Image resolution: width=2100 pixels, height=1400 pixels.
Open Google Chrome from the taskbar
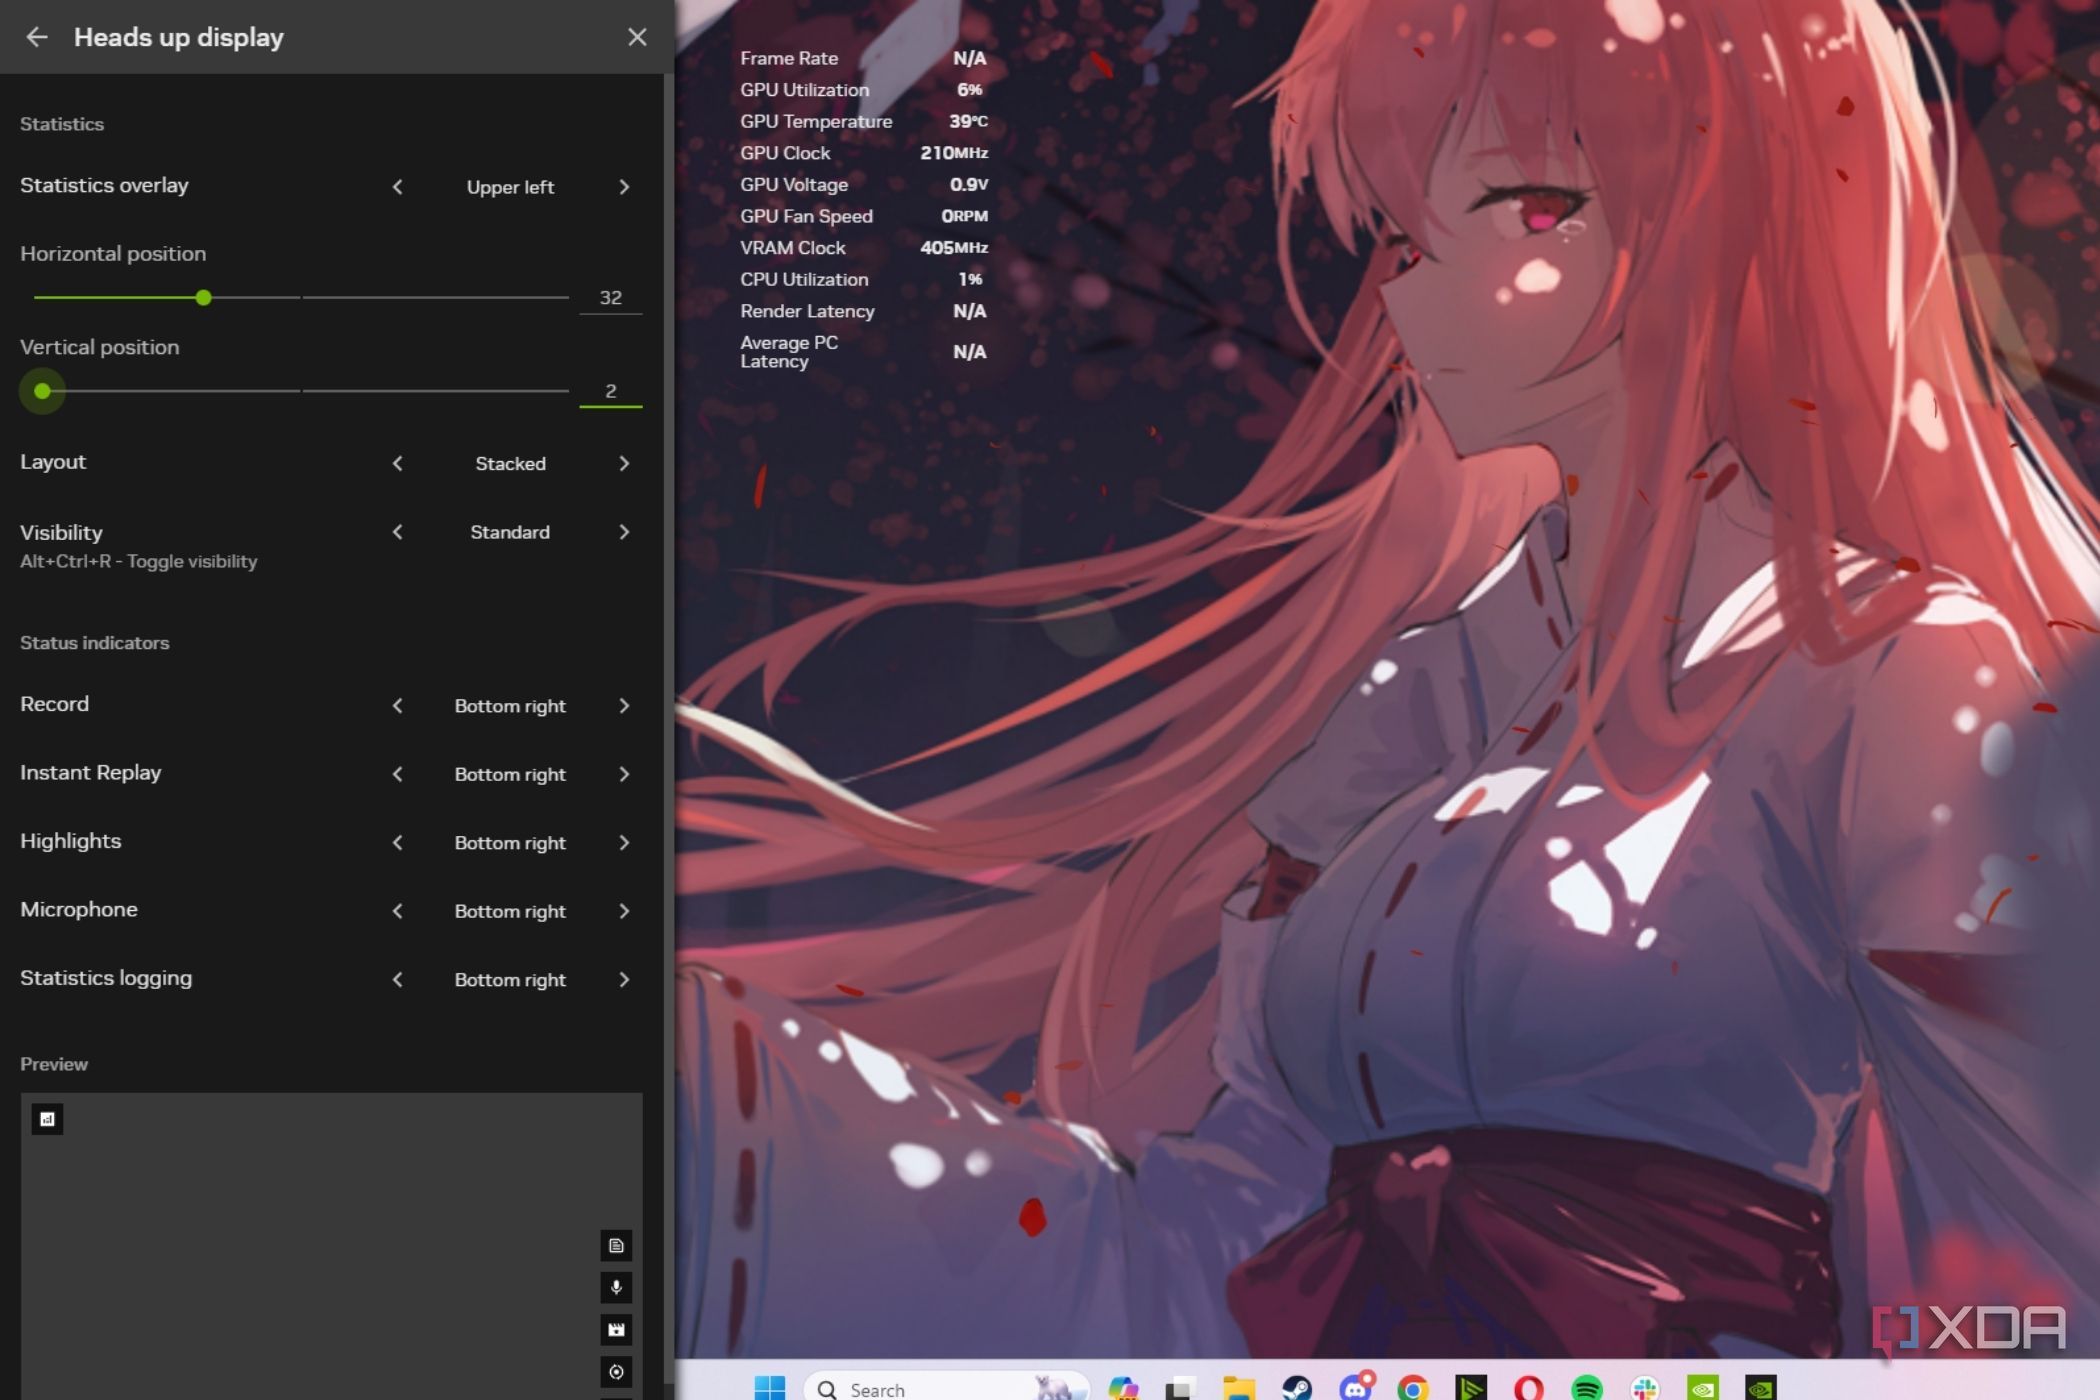[x=1412, y=1388]
